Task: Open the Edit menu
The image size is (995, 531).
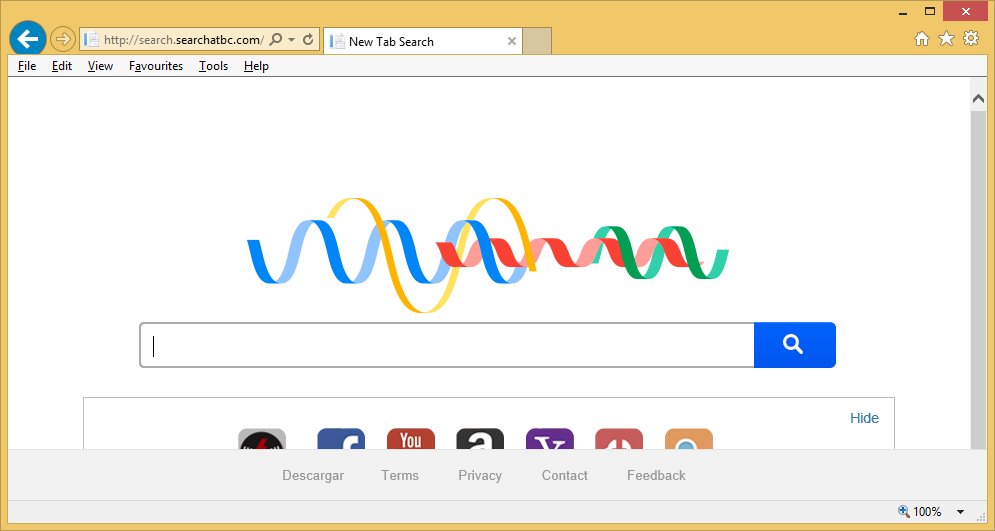Action: tap(62, 66)
